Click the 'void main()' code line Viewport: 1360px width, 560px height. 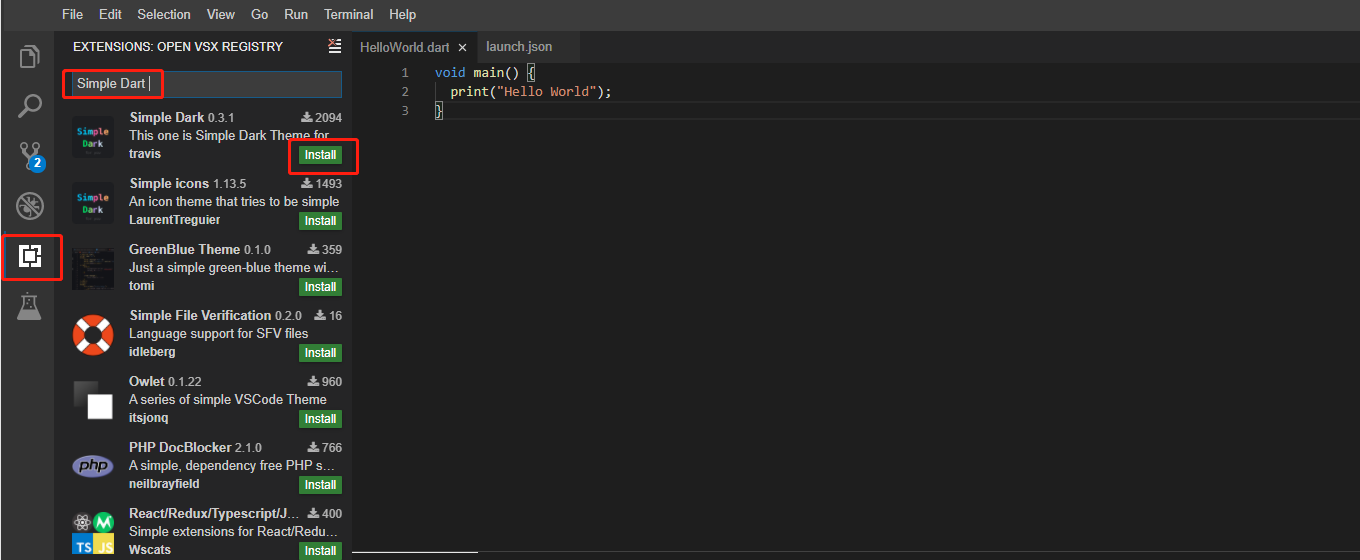coord(486,73)
